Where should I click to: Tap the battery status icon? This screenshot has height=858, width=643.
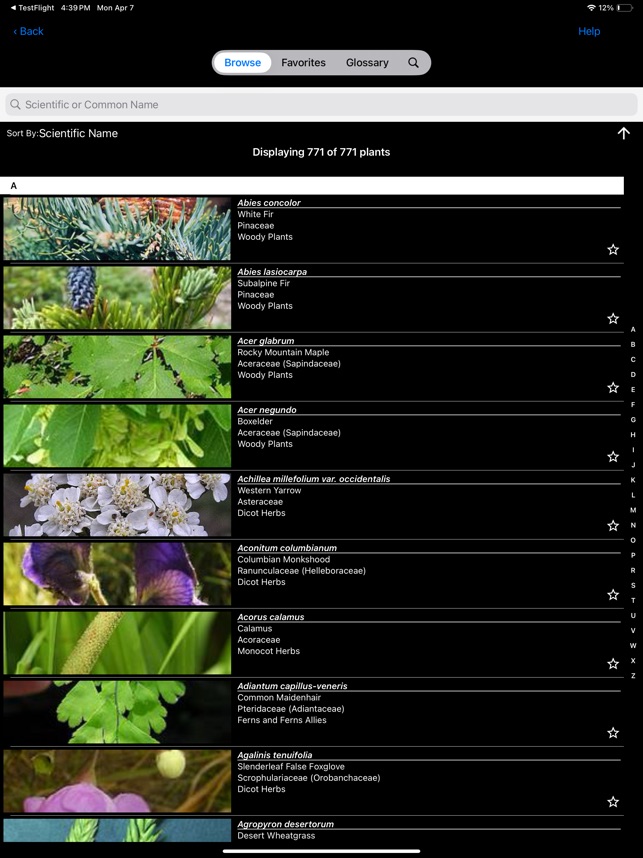[624, 8]
